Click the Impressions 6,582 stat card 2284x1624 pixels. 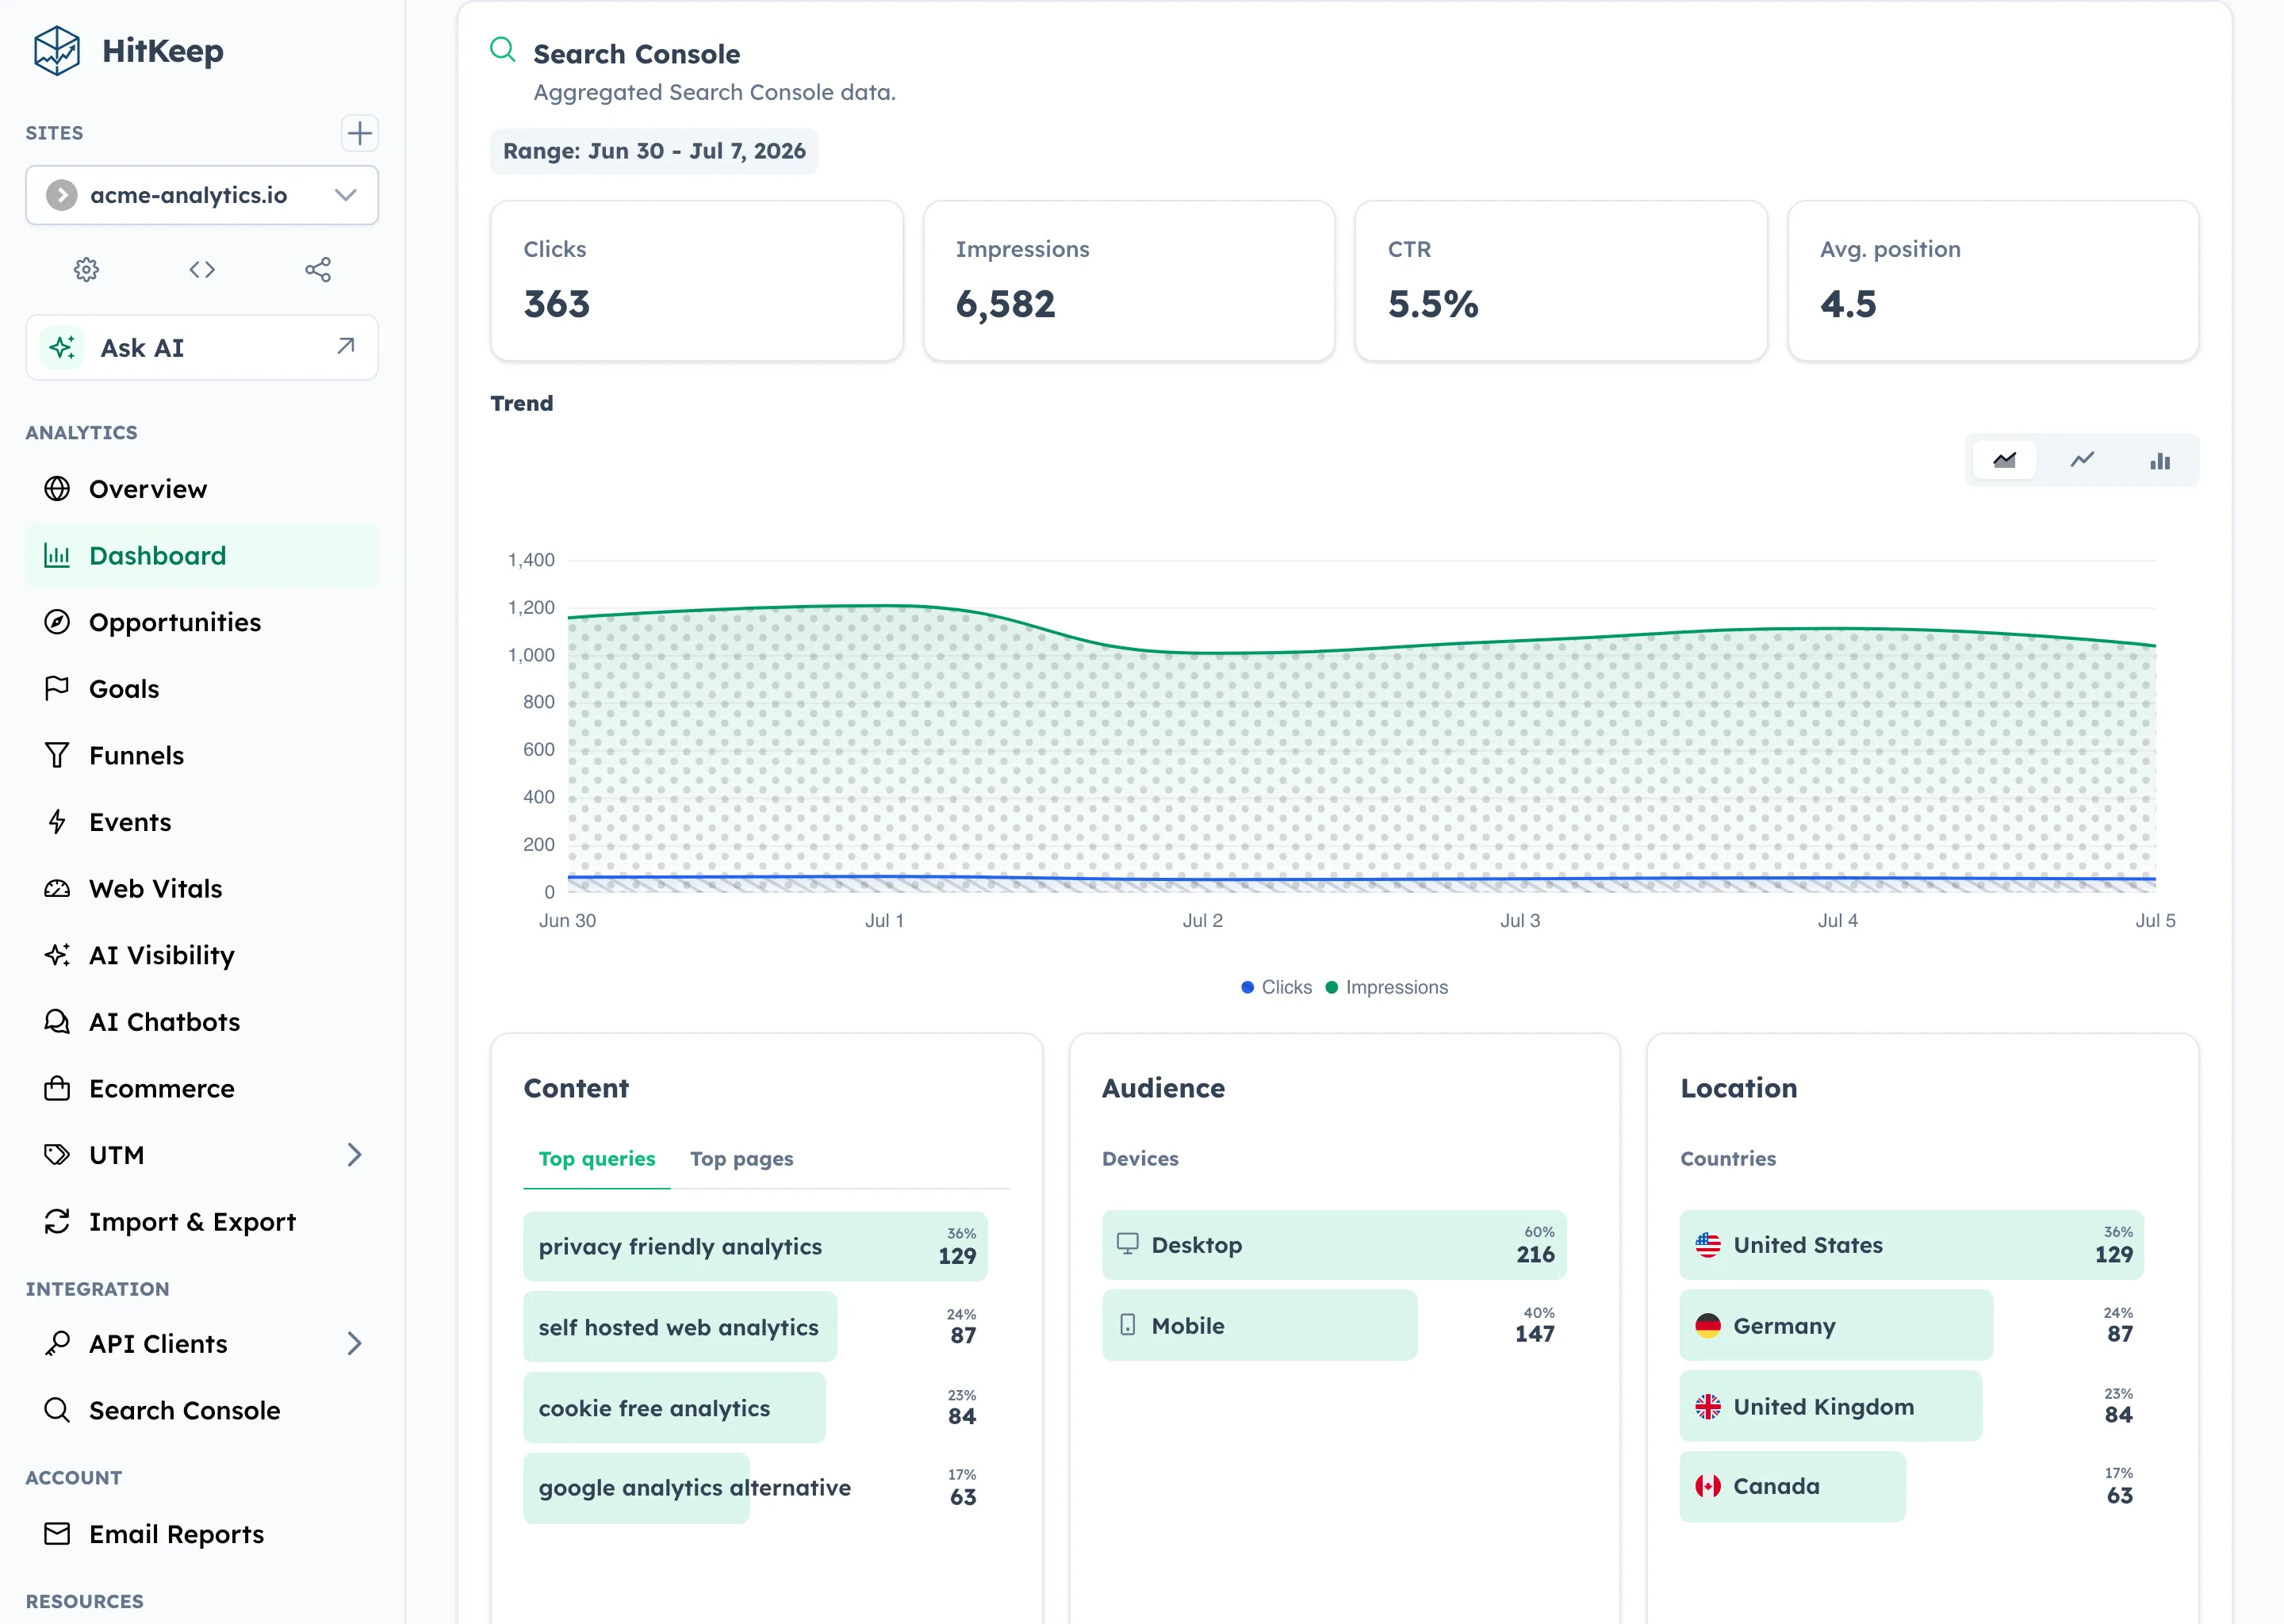1129,281
